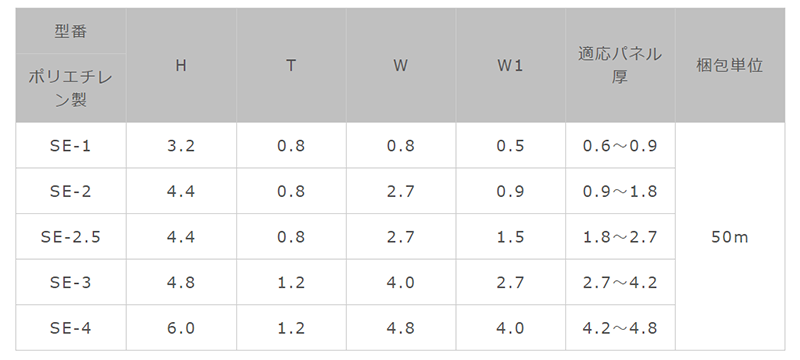Screen dimensions: 800x360
Task: Click the H value 3.2 cell
Action: [x=181, y=146]
